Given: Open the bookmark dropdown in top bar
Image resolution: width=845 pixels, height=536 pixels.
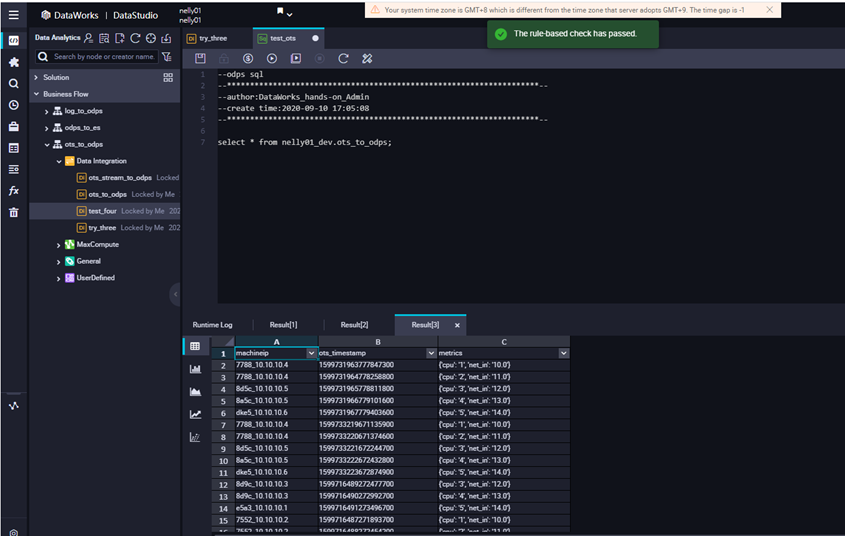Looking at the screenshot, I should (285, 12).
